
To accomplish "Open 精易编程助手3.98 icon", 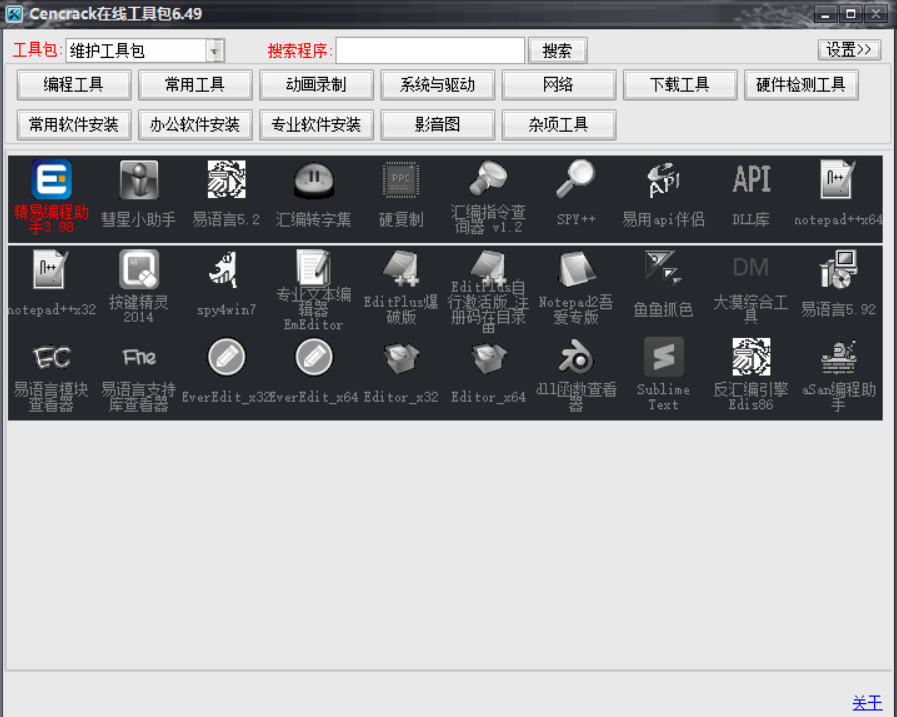I will (x=51, y=180).
